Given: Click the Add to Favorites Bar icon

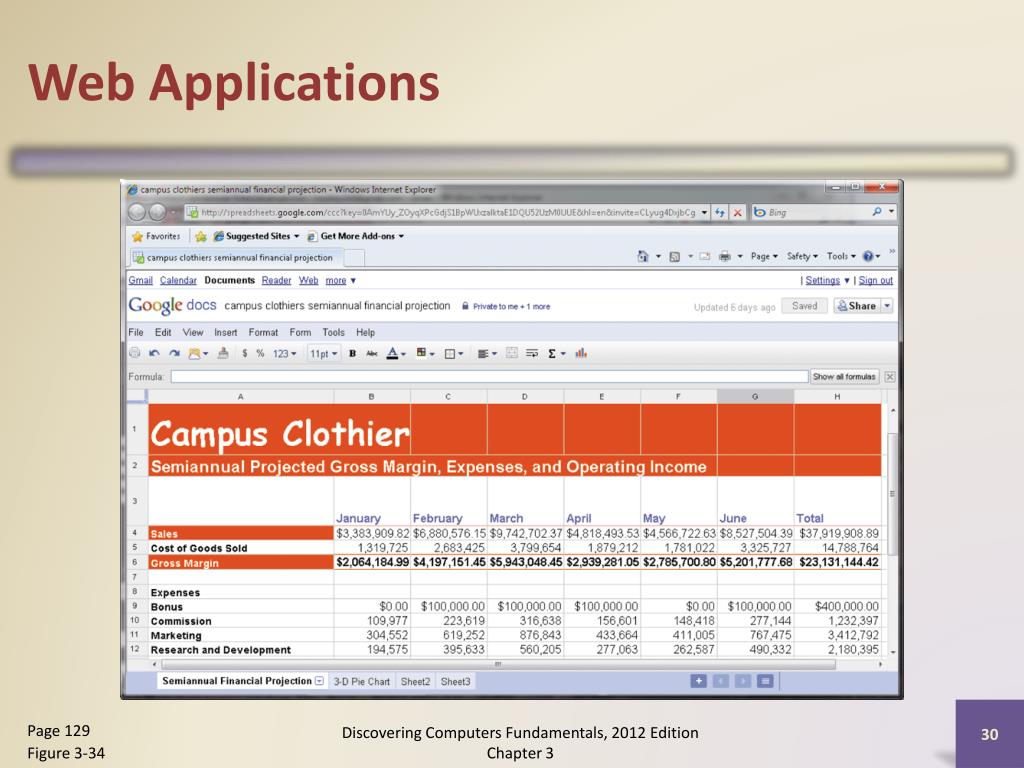Looking at the screenshot, I should point(200,236).
